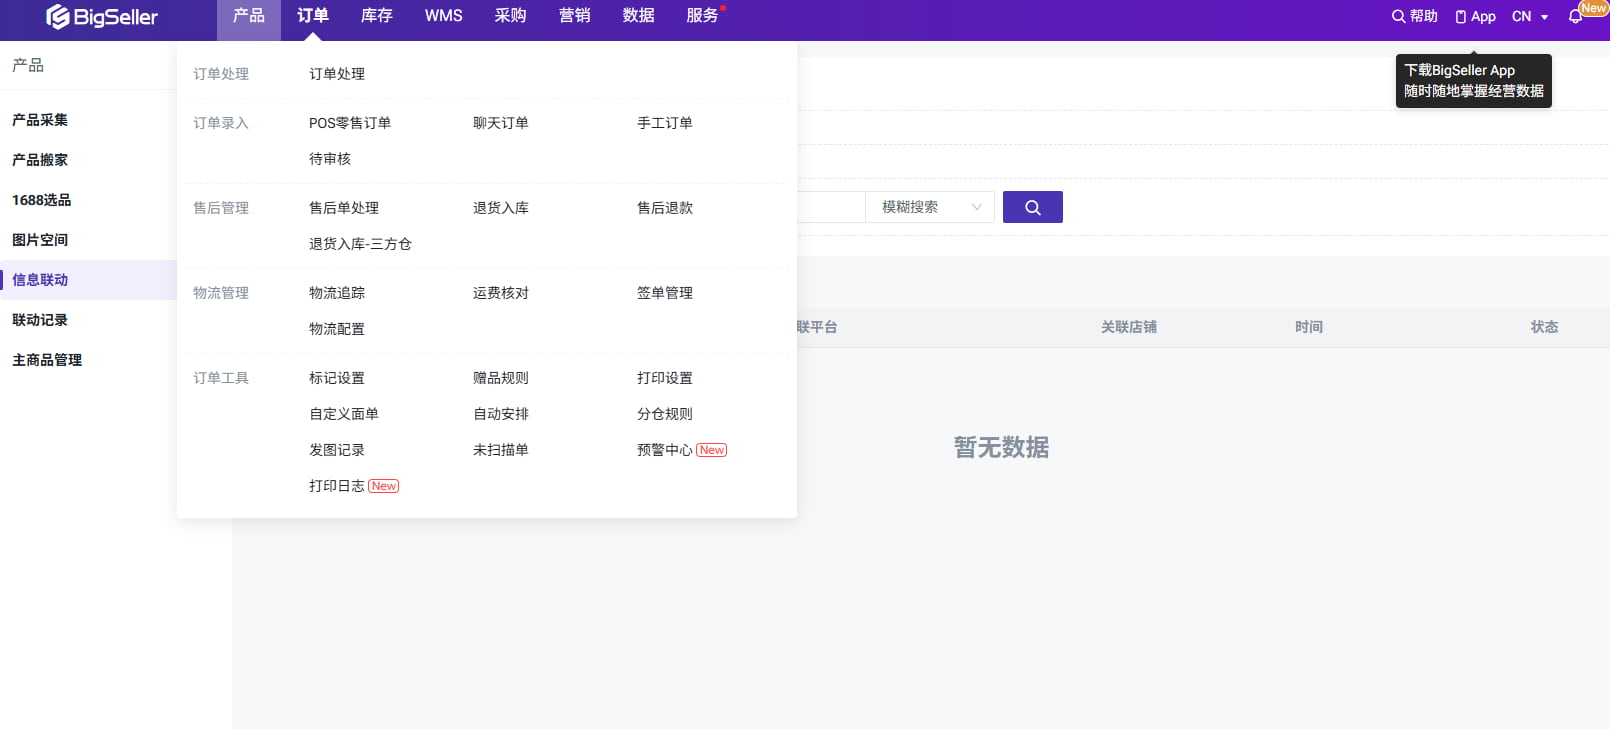The height and width of the screenshot is (729, 1610).
Task: Select 产品搬家 in the sidebar
Action: click(x=40, y=160)
